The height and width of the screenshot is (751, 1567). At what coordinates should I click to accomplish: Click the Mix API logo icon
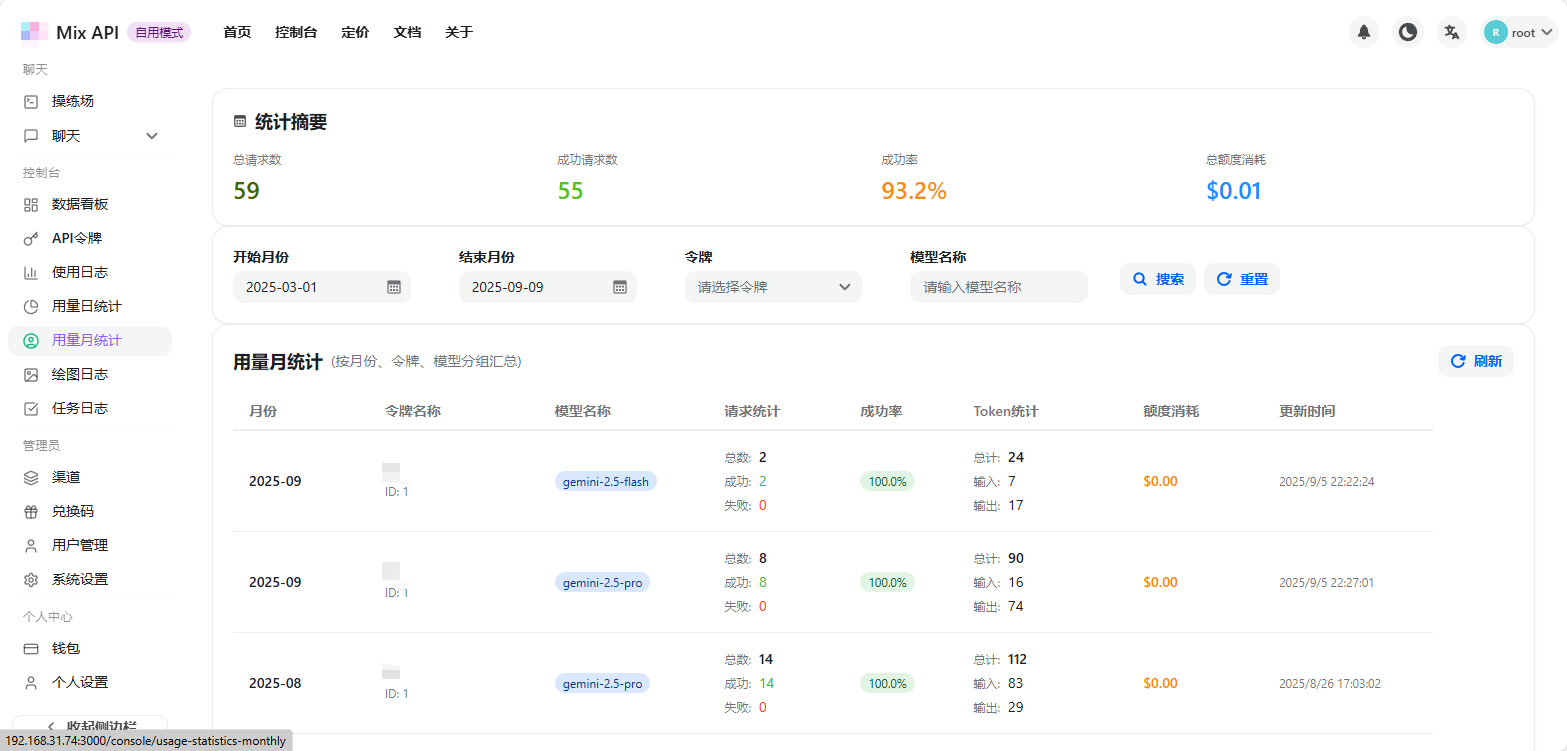pos(34,32)
